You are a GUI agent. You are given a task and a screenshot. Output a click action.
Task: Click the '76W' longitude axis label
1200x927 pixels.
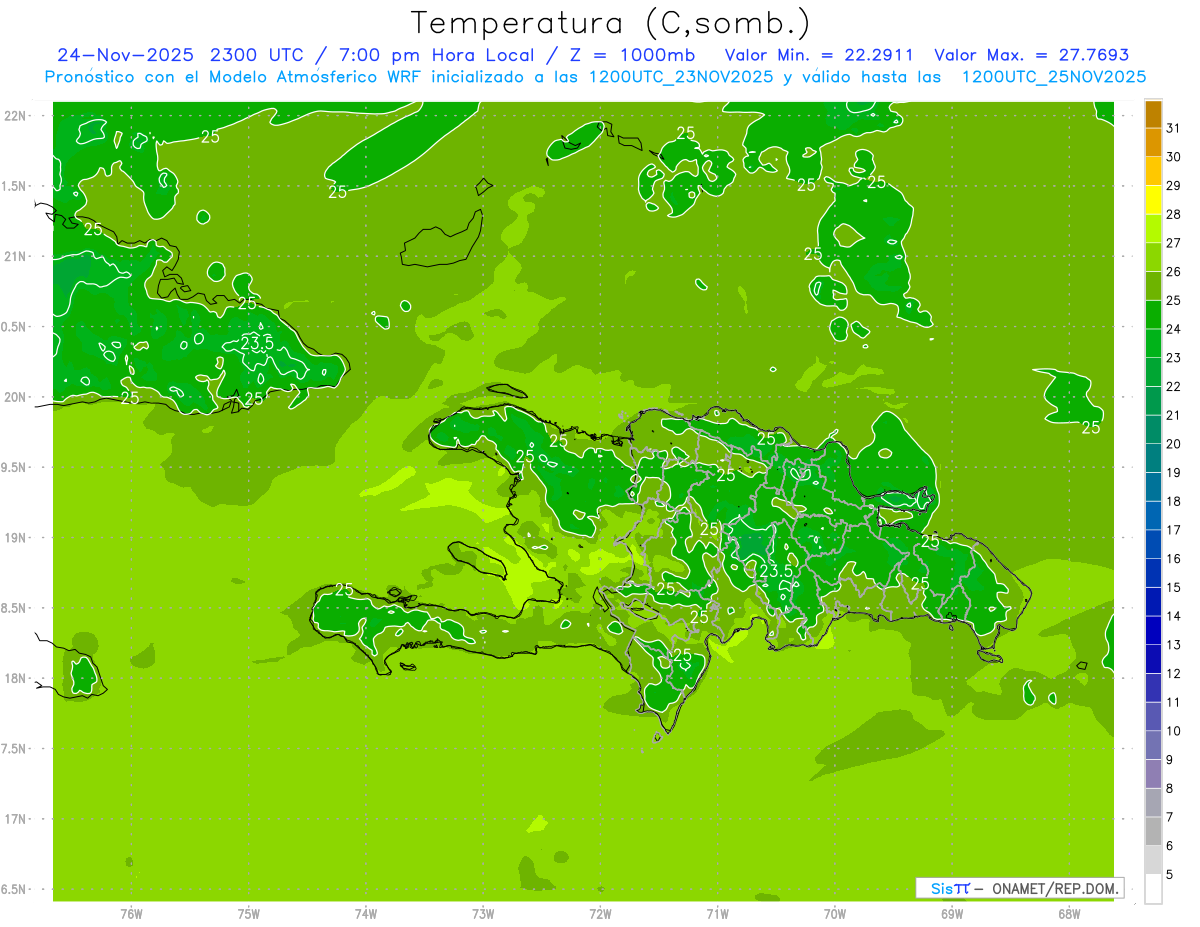[131, 914]
